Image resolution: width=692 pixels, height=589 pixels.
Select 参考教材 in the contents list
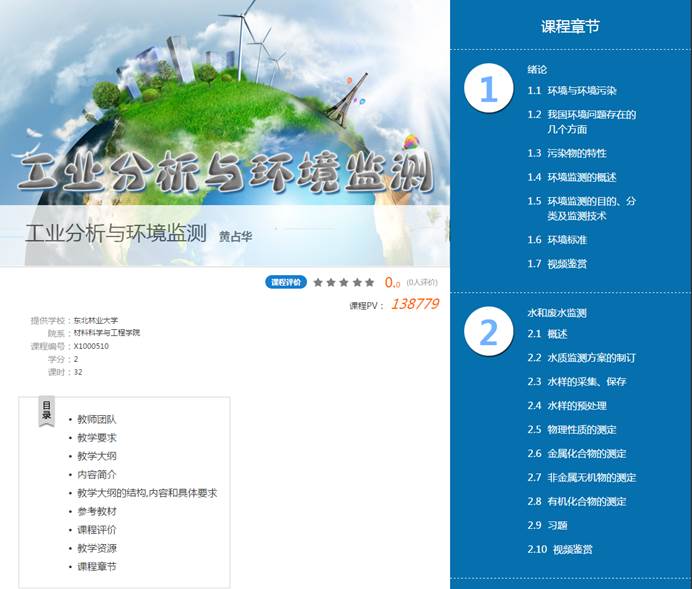pos(97,511)
